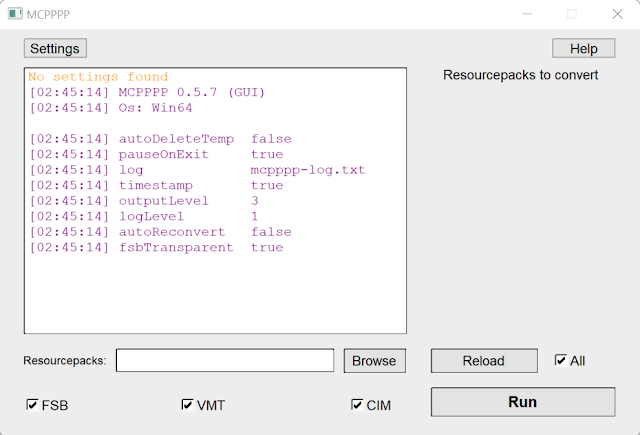Click the autoReconvert false log line
Viewport: 640px width, 435px height.
160,232
